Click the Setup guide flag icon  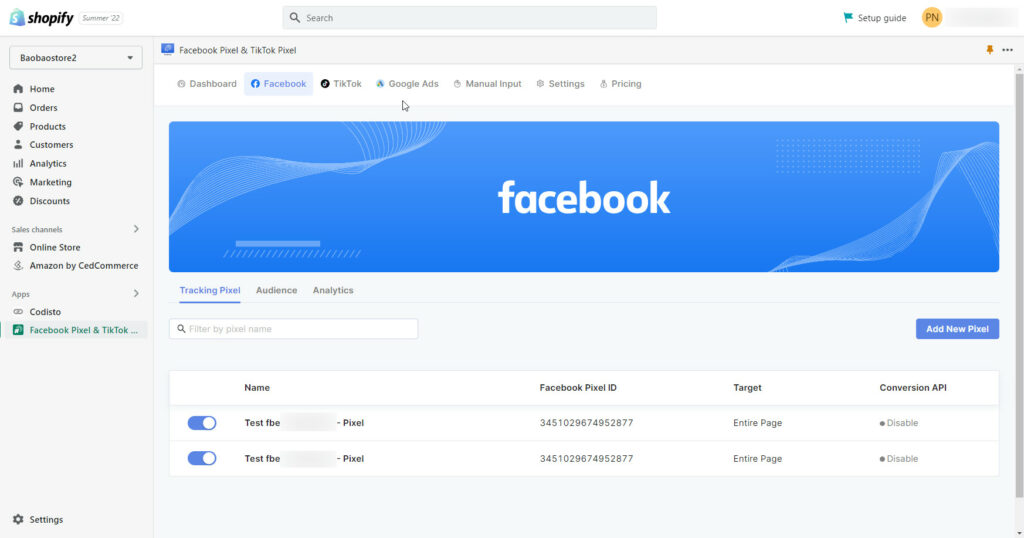point(848,18)
